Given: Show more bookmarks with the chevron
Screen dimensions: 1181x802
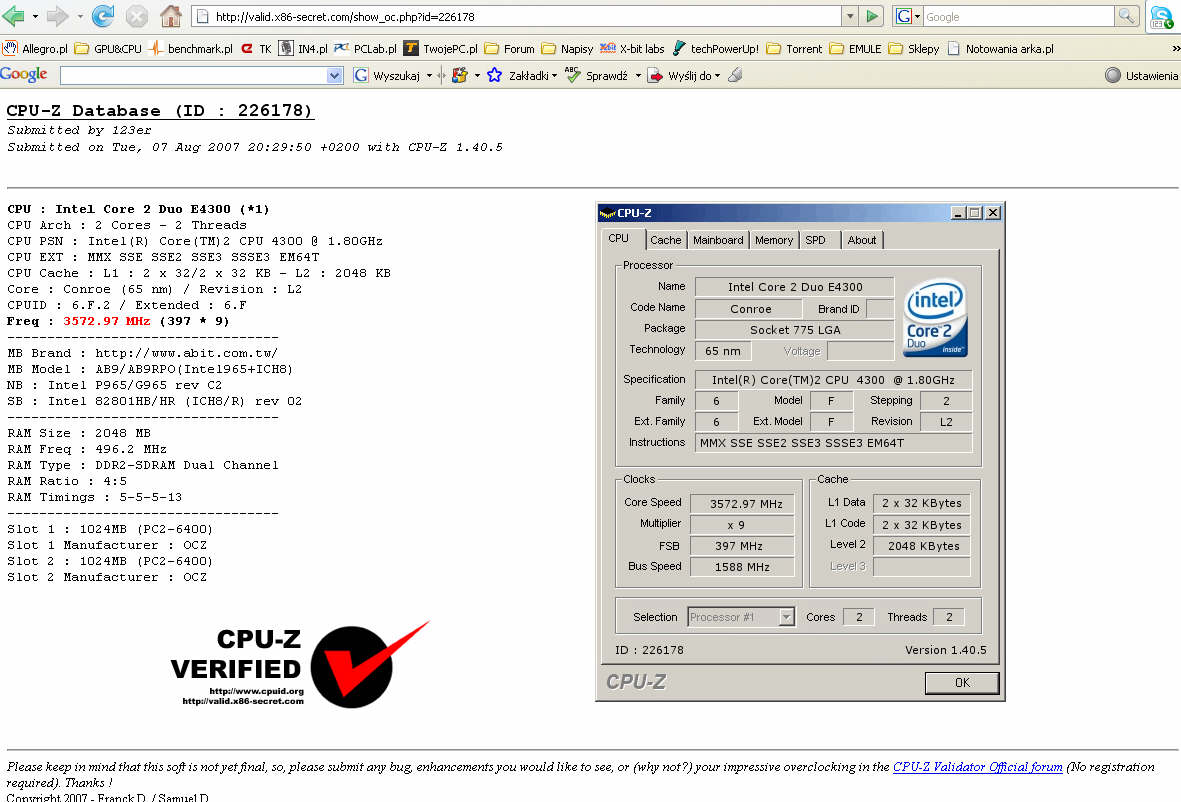Looking at the screenshot, I should pyautogui.click(x=1176, y=48).
